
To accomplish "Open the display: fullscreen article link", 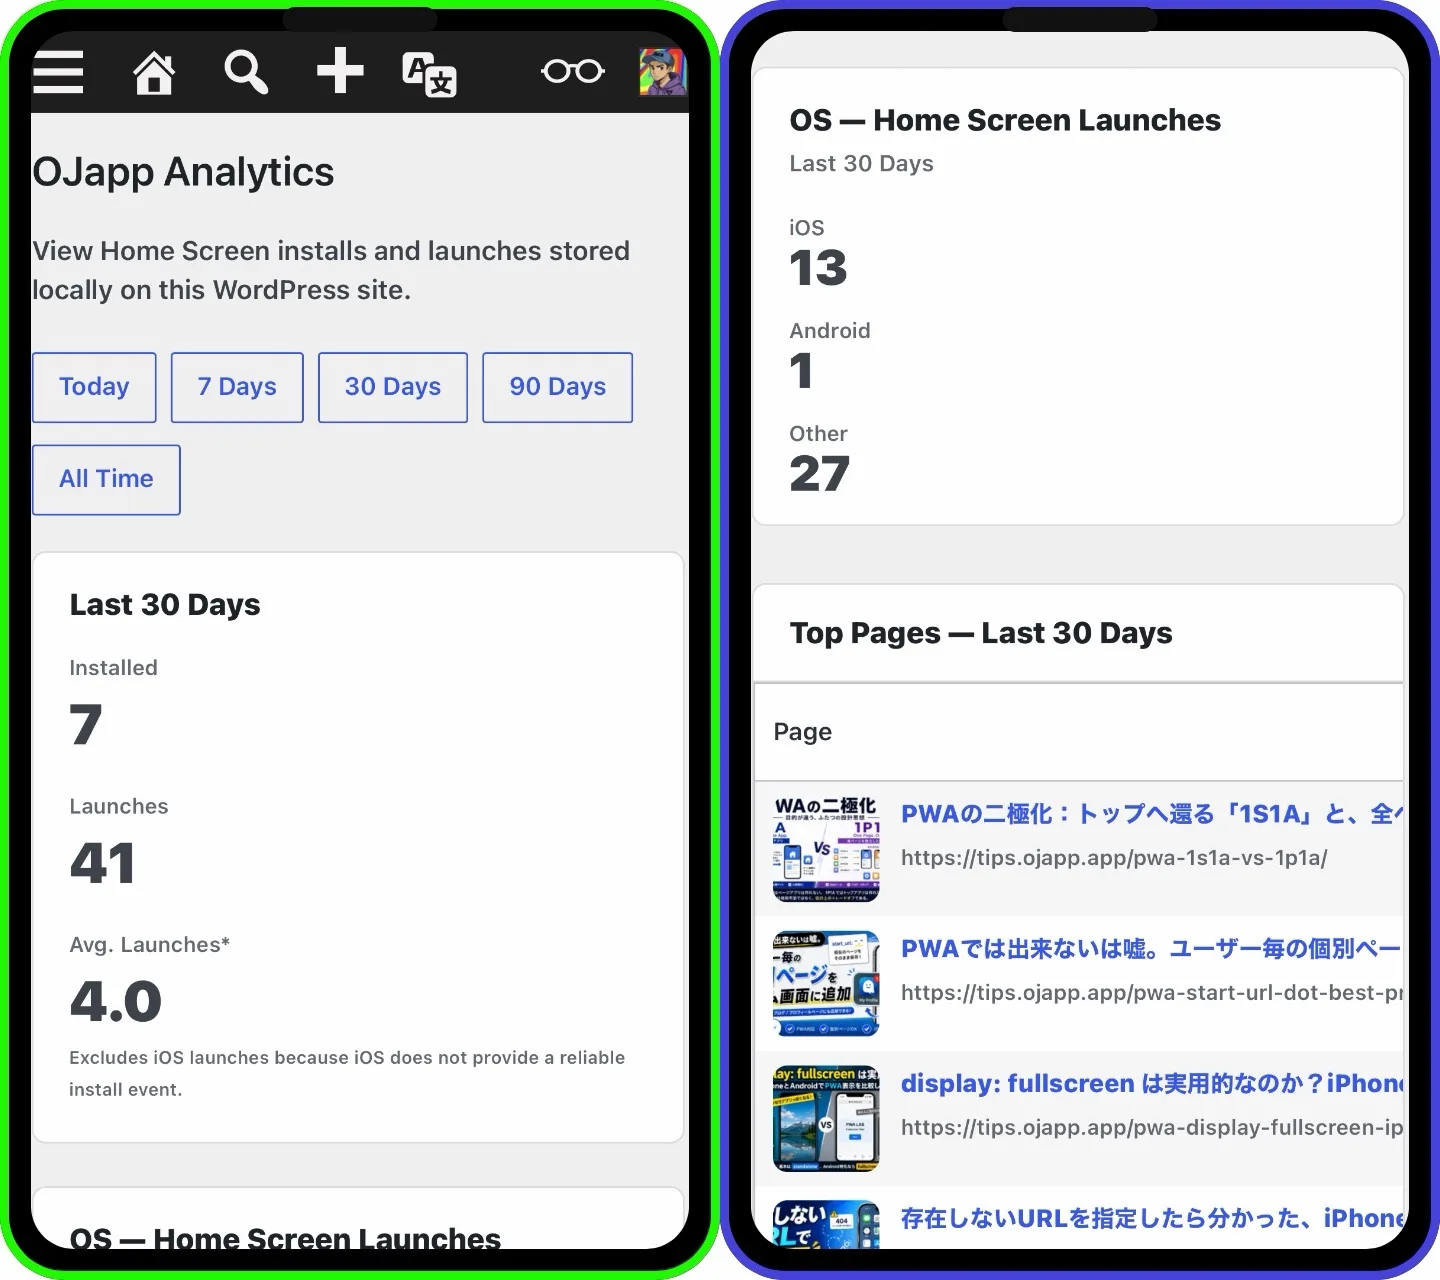I will click(x=1151, y=1084).
